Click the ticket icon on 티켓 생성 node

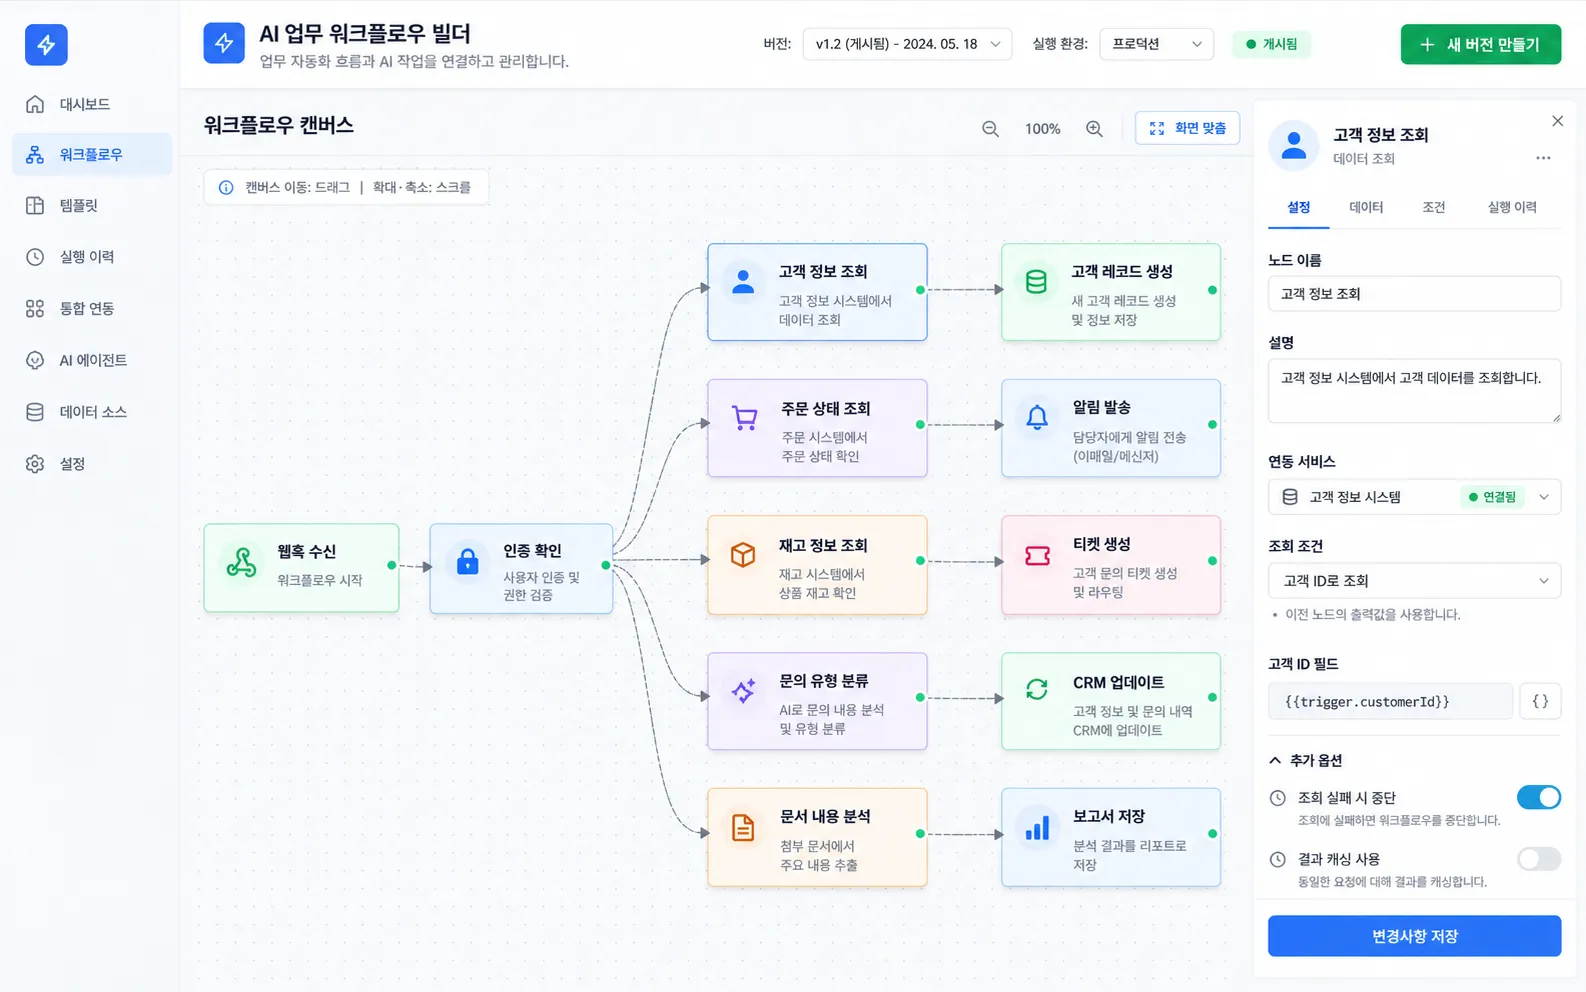coord(1037,555)
